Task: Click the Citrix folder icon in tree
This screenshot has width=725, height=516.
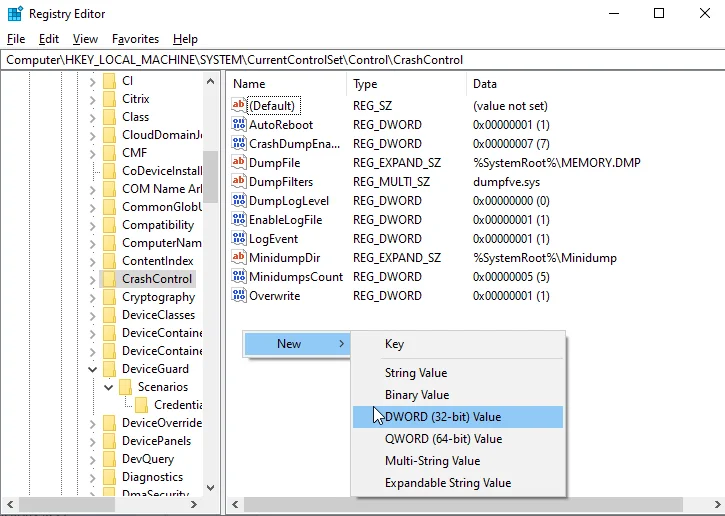Action: (110, 99)
